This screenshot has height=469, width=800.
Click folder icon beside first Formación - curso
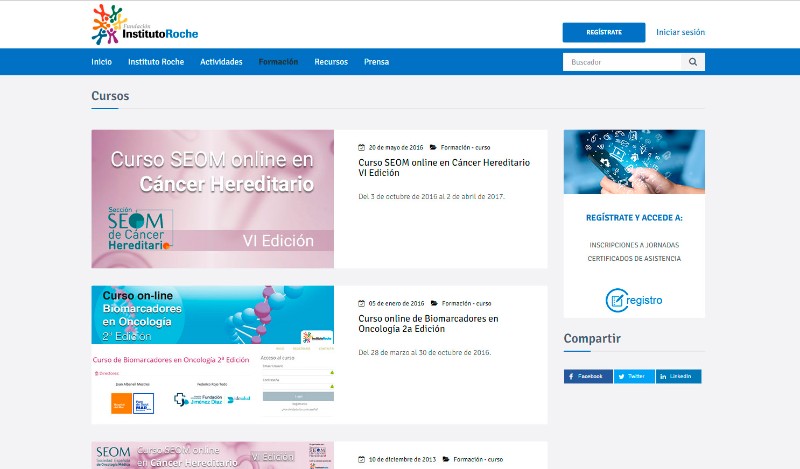433,147
